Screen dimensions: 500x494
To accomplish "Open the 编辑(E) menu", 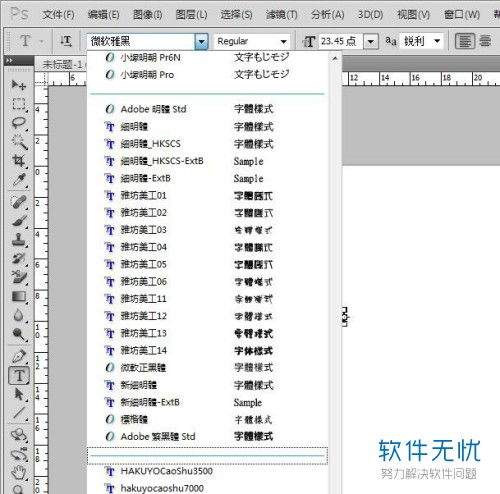I will coord(103,15).
